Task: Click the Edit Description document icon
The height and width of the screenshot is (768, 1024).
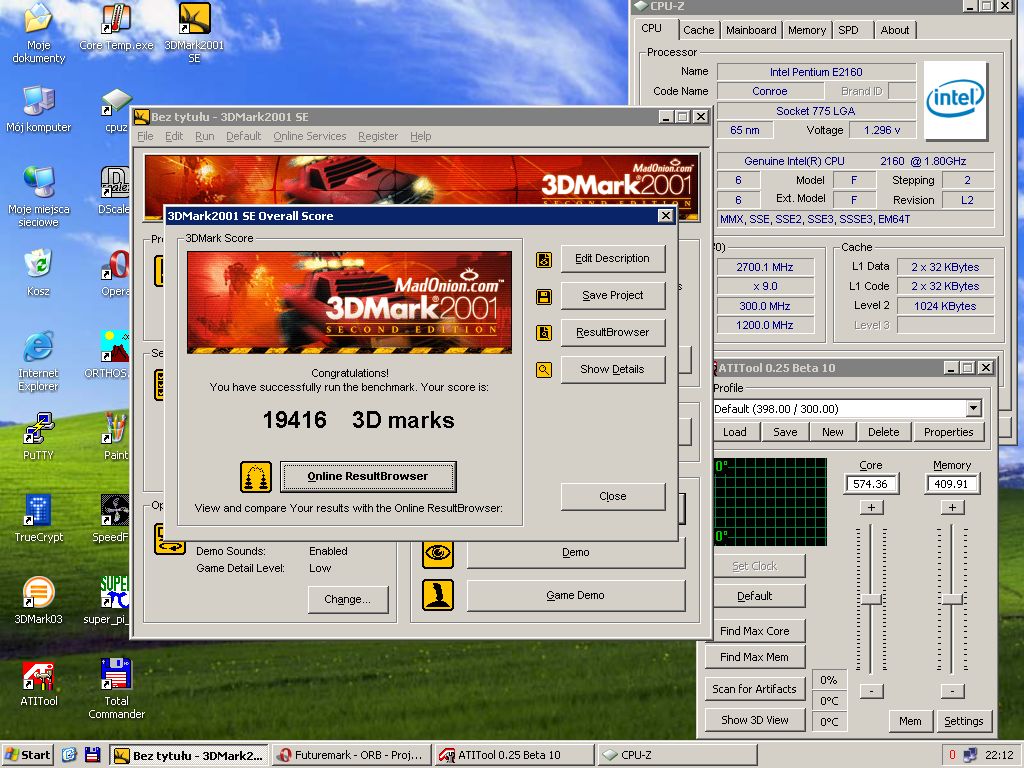Action: pos(544,259)
